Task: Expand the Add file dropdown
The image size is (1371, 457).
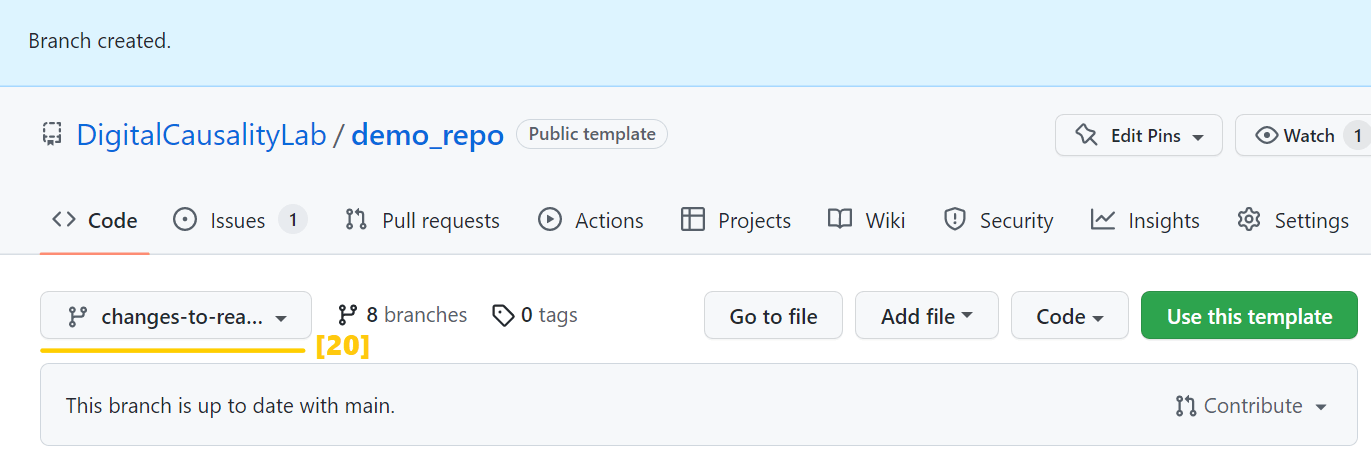Action: coord(926,317)
